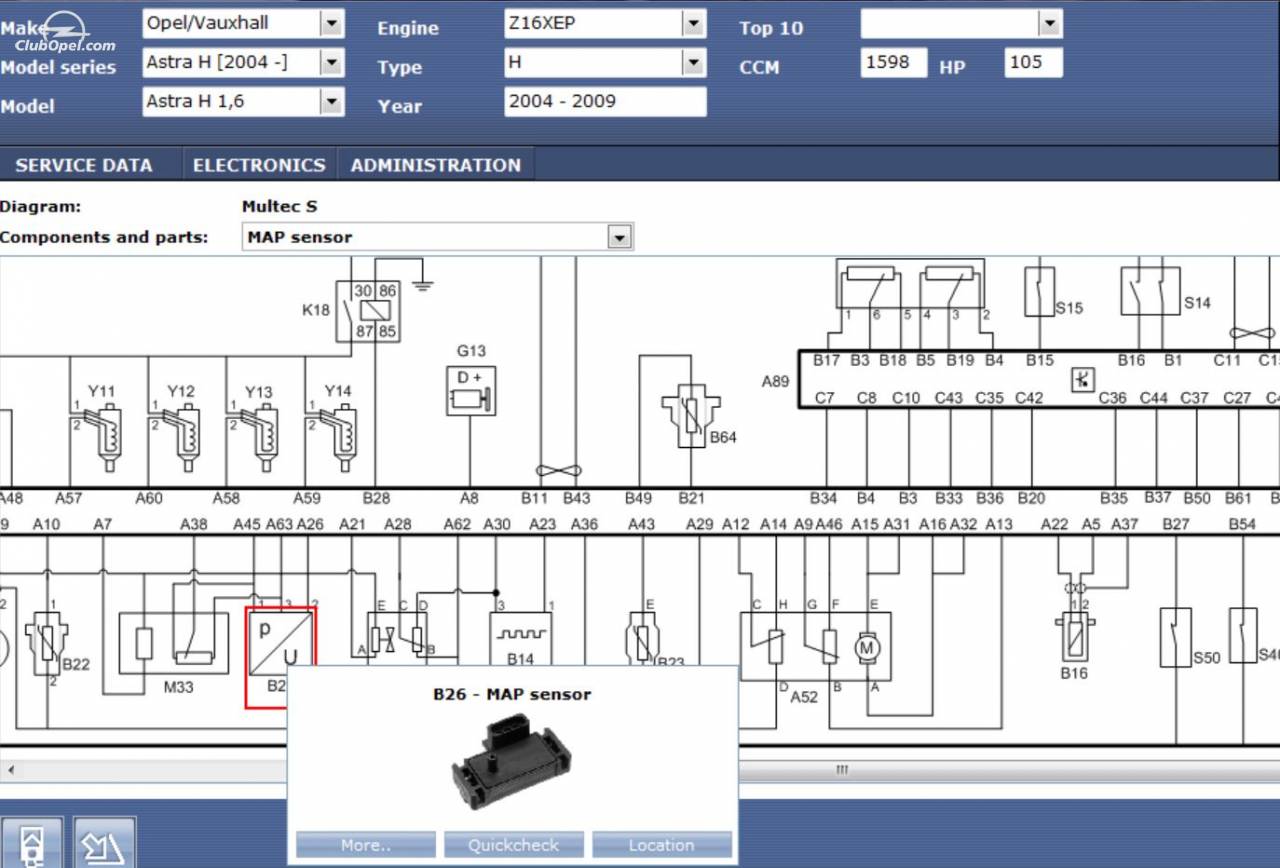Switch to the ELECTRONICS tab

(x=259, y=165)
